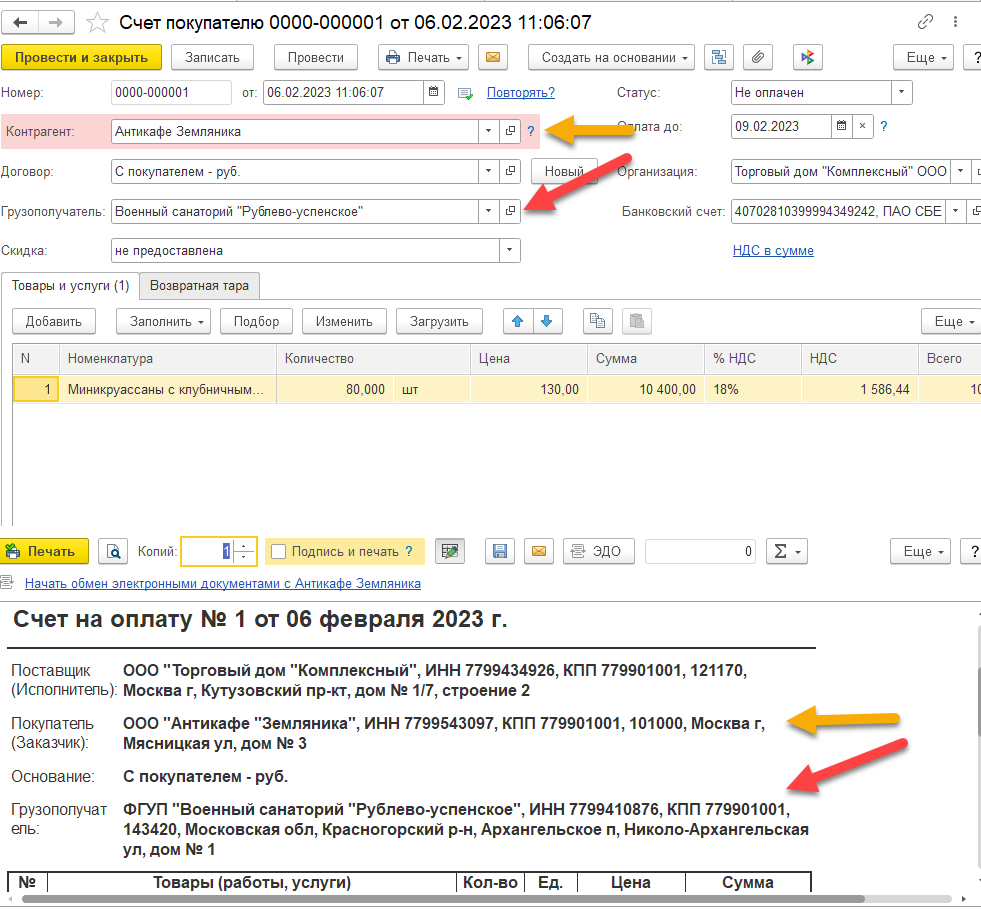
Task: Move the table row up with blue arrow
Action: (x=518, y=322)
